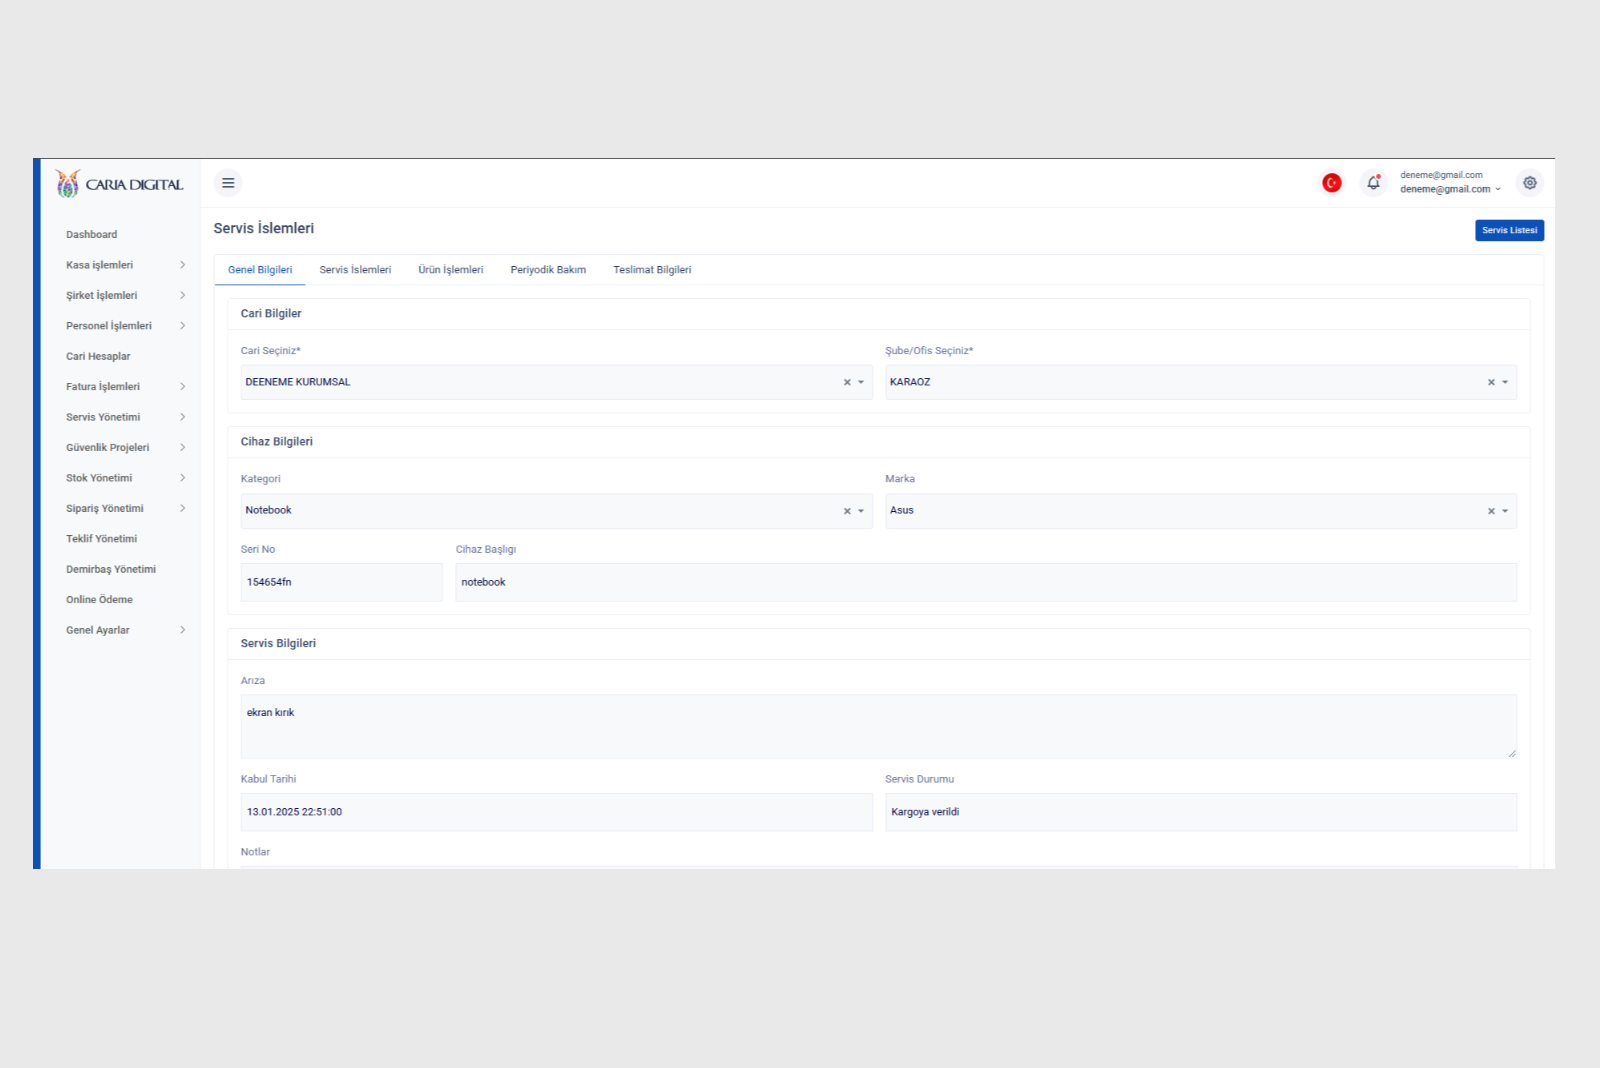
Task: Click the hamburger menu toggle icon
Action: coord(228,183)
